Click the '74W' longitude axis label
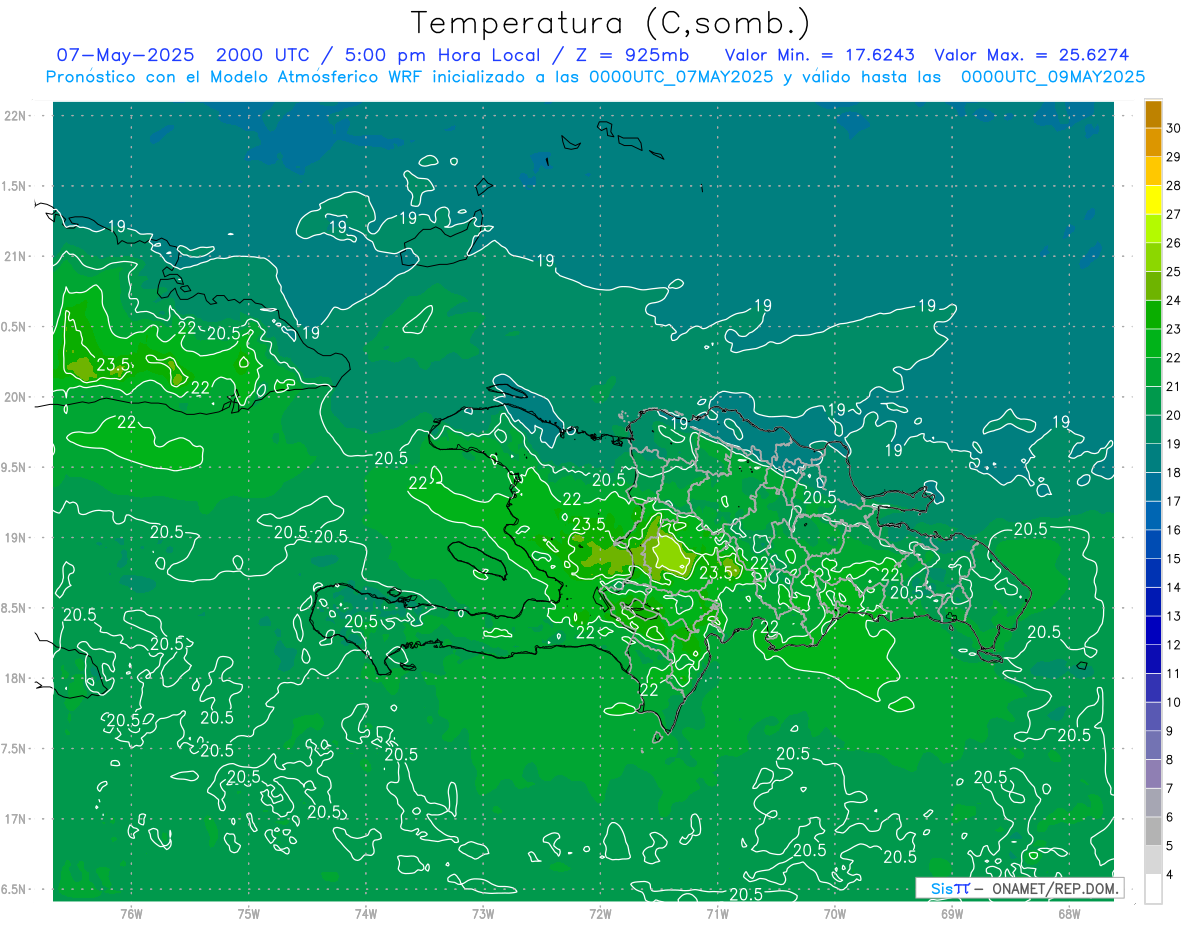The height and width of the screenshot is (927, 1200). (x=366, y=913)
